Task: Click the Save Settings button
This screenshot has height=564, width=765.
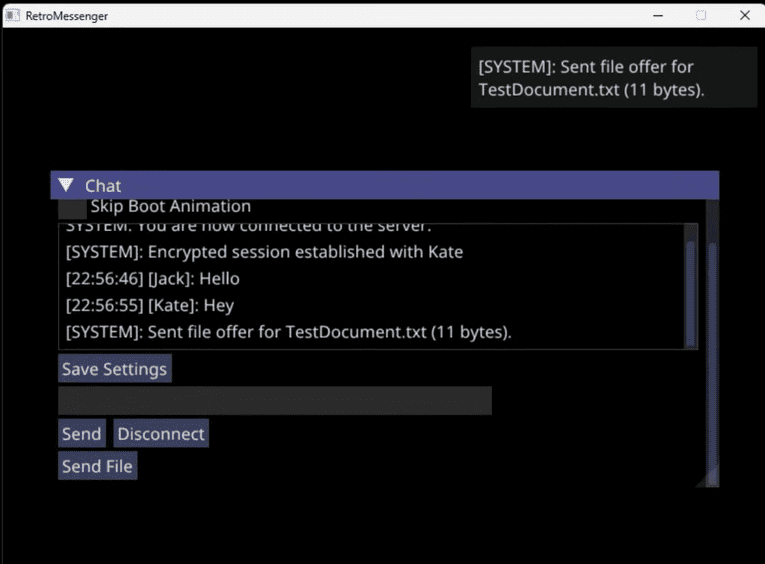Action: pos(114,369)
